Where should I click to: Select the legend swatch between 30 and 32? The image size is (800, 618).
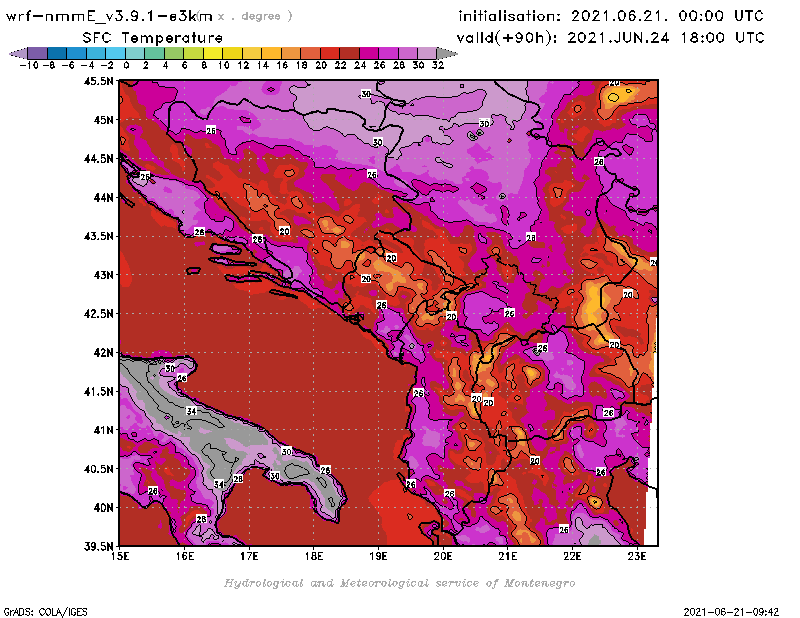(428, 53)
